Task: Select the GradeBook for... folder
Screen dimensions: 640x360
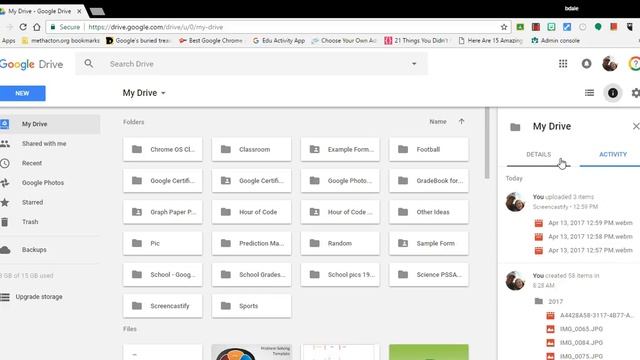Action: (x=429, y=181)
